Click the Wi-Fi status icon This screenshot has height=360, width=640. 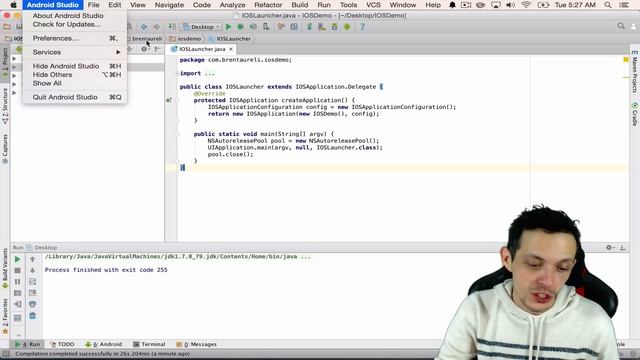(526, 5)
